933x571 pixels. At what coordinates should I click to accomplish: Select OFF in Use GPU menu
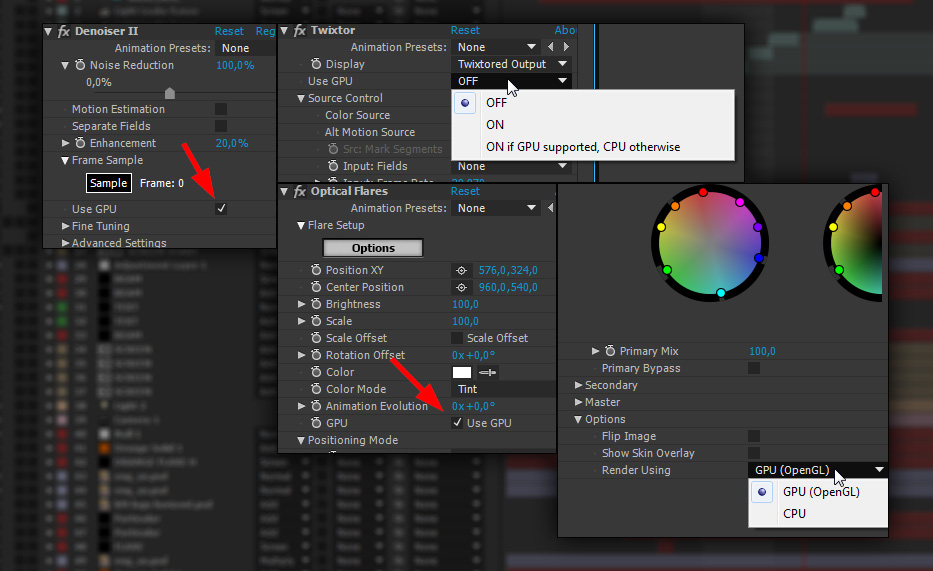pyautogui.click(x=593, y=103)
